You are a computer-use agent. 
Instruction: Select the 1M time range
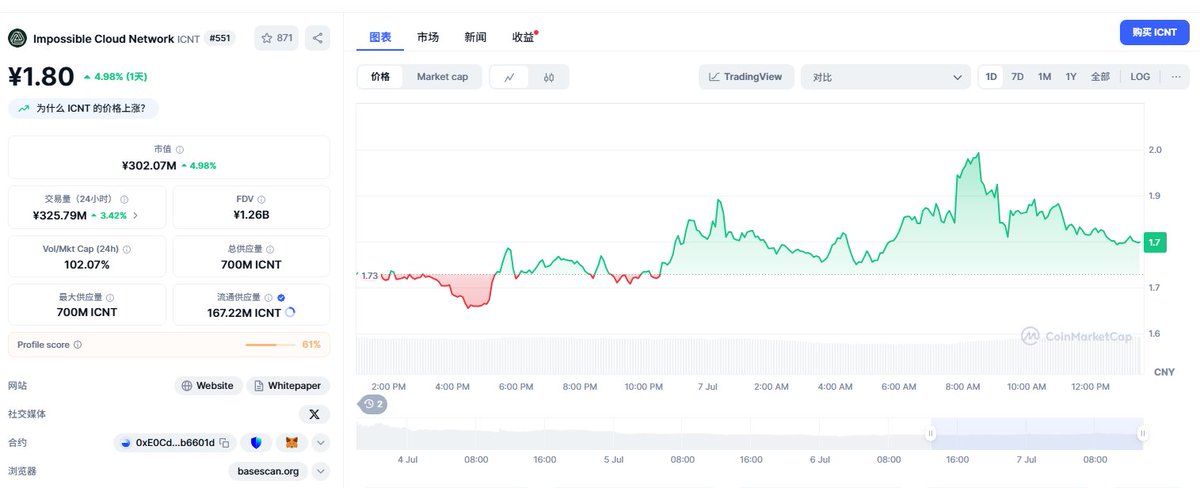pos(1044,77)
